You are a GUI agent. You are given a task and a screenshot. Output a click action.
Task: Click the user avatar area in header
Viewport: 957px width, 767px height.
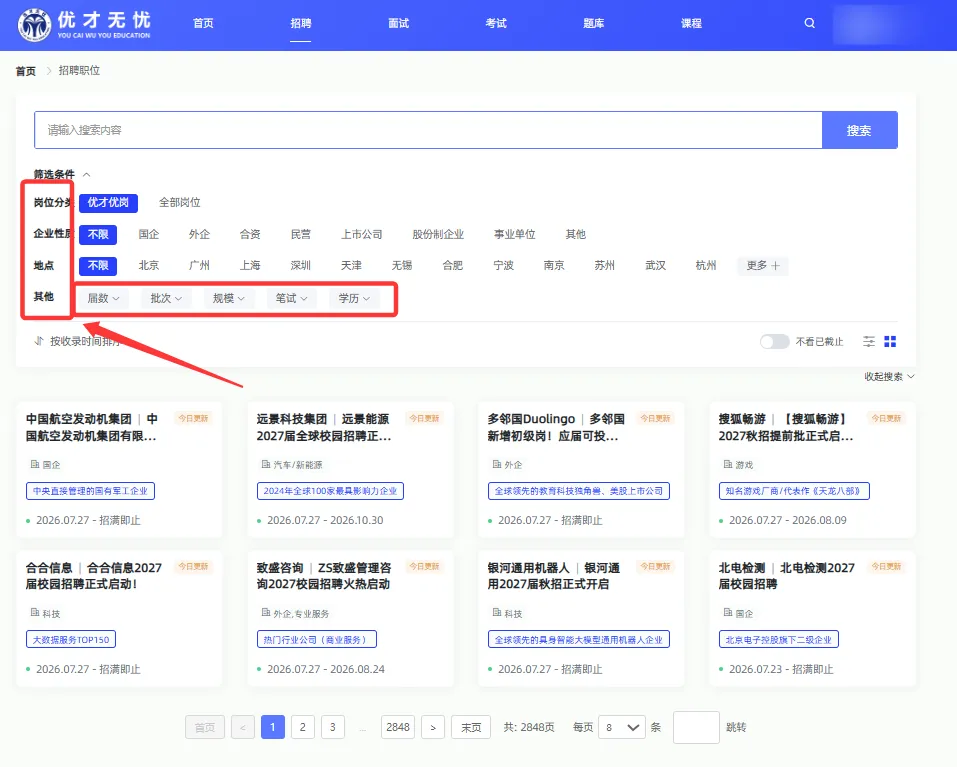tap(873, 24)
